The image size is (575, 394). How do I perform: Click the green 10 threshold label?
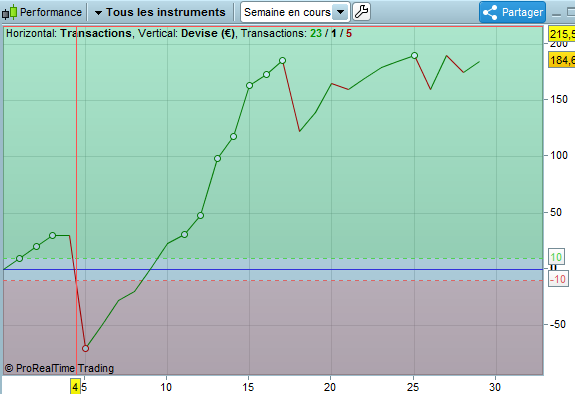(556, 257)
